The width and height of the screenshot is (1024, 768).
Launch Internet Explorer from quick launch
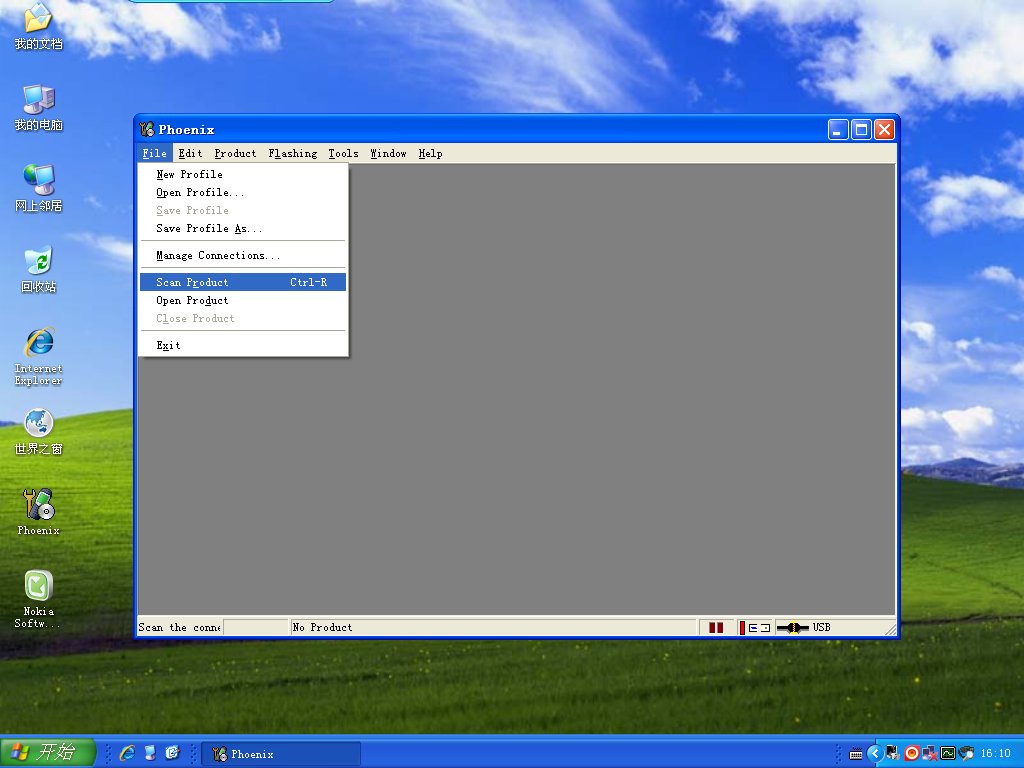coord(127,753)
